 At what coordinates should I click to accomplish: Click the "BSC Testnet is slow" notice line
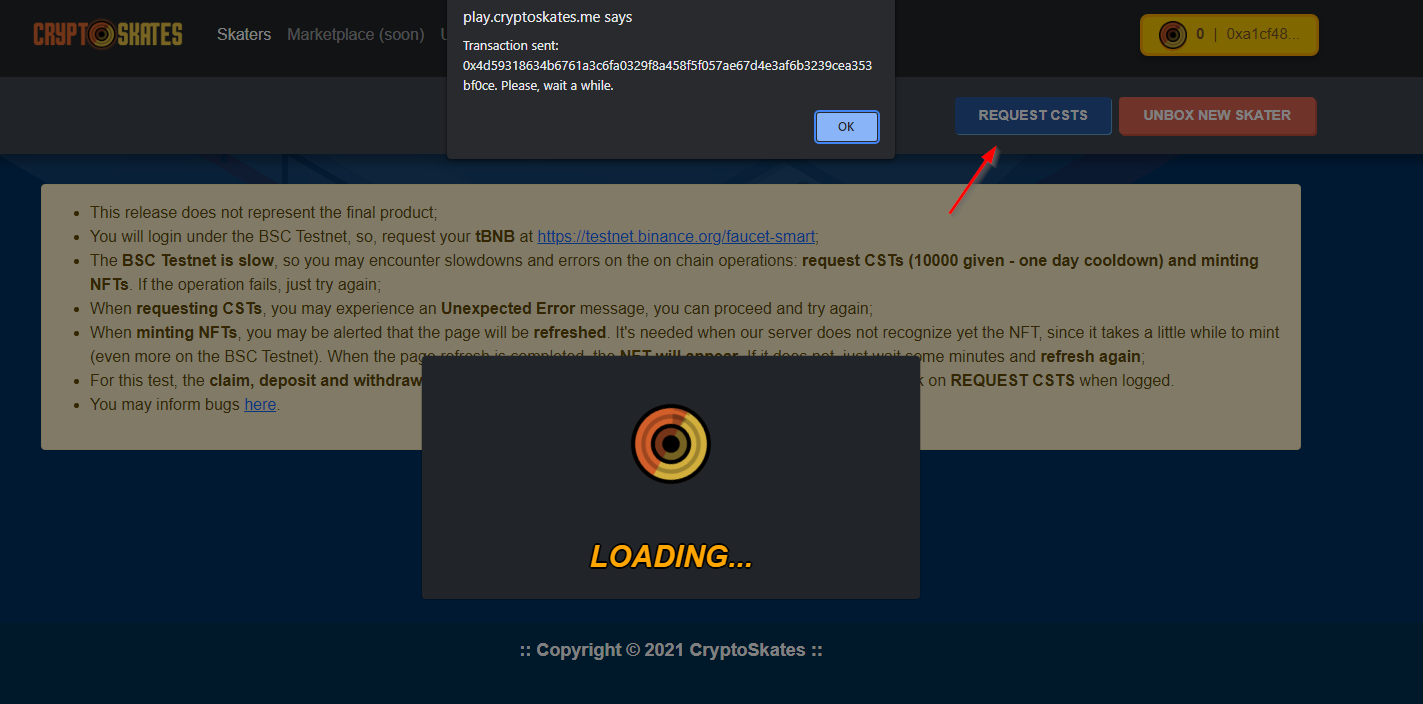tap(674, 272)
